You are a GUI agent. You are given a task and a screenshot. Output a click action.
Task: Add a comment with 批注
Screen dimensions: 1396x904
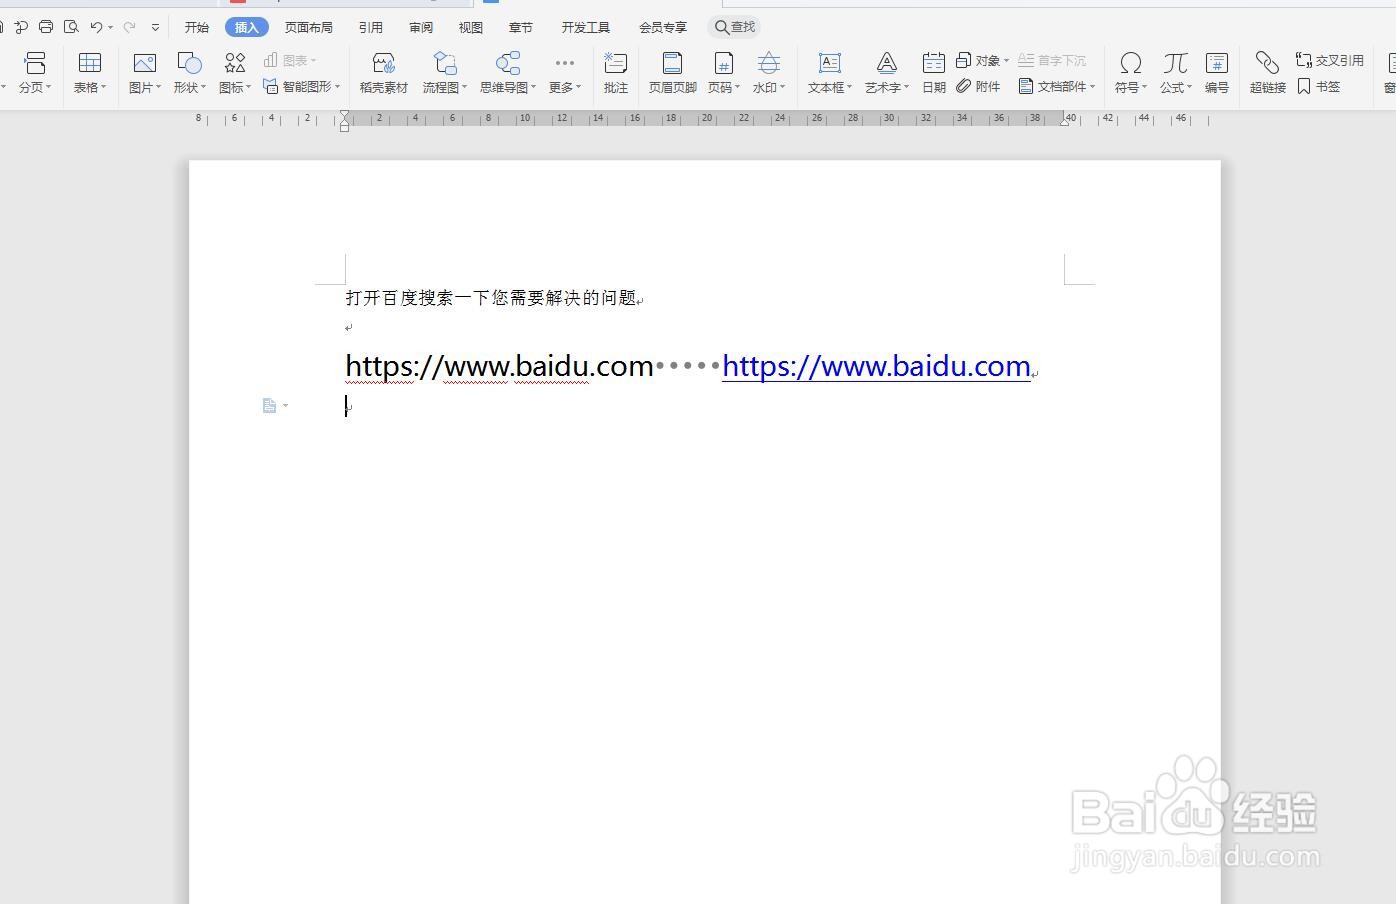coord(616,74)
